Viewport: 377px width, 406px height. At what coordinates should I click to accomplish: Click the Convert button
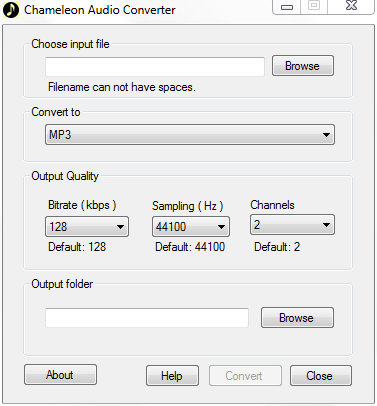[245, 376]
